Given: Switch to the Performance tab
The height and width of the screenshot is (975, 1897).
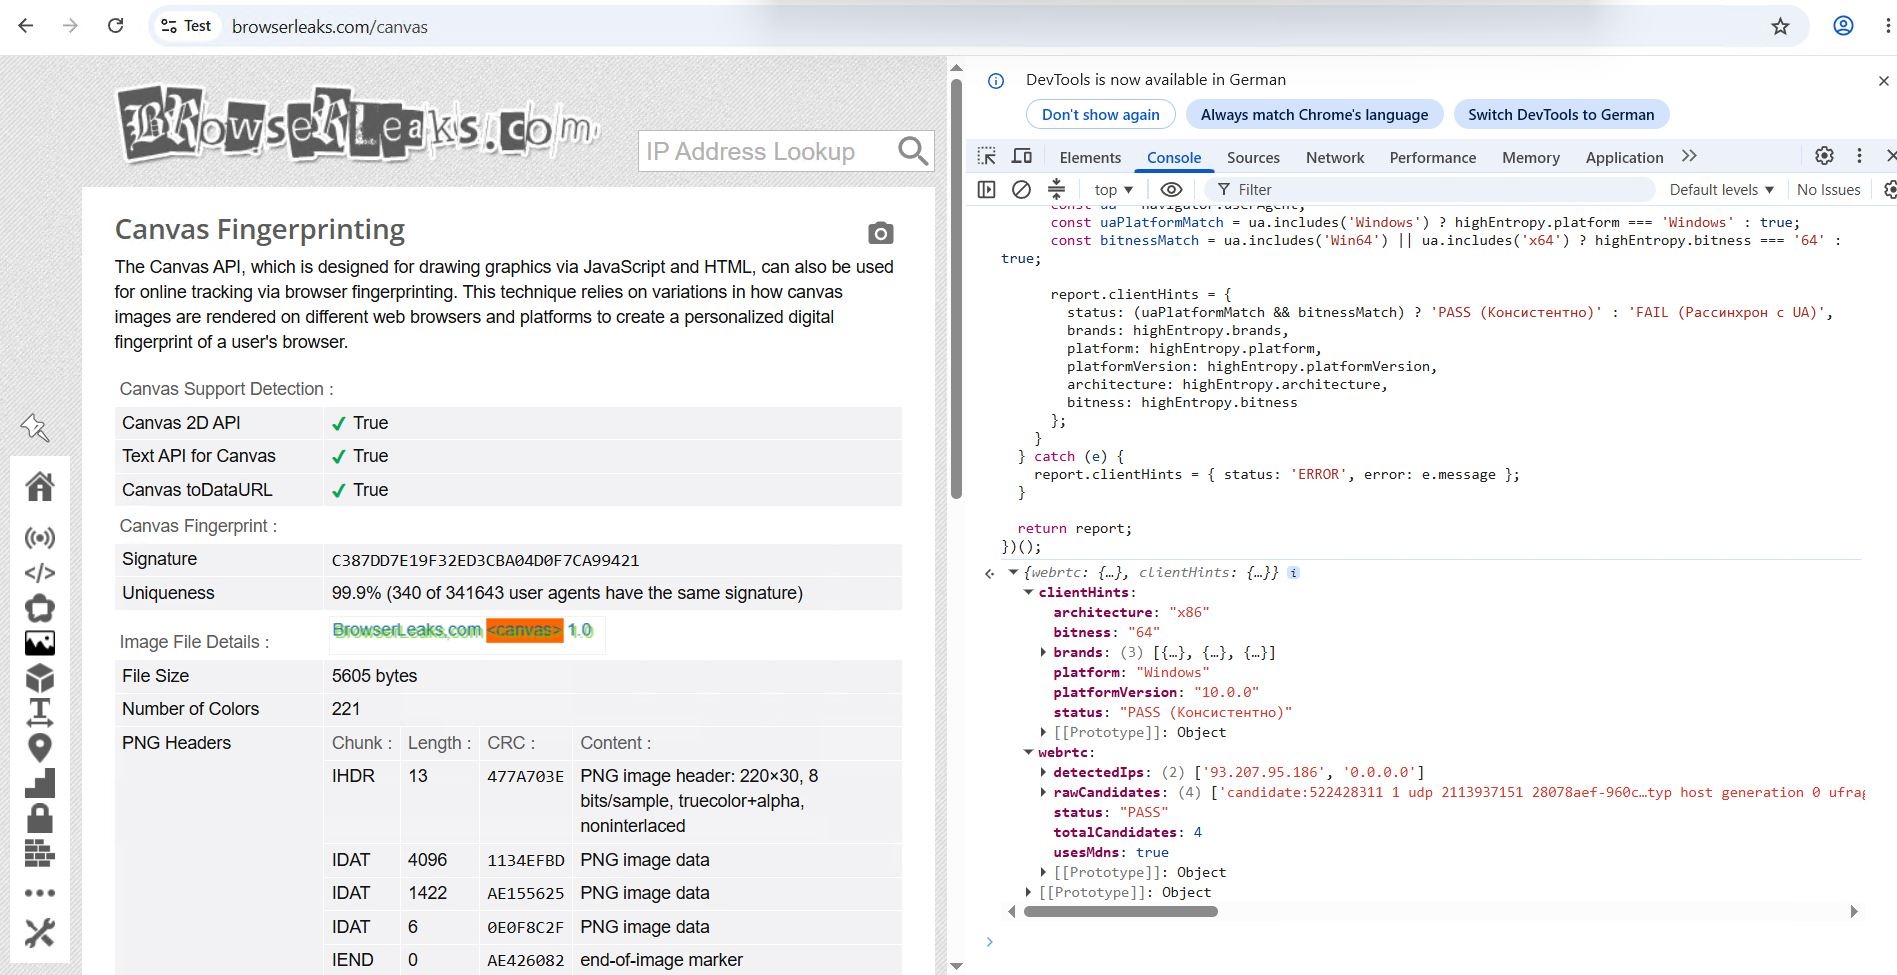Looking at the screenshot, I should click(x=1432, y=157).
